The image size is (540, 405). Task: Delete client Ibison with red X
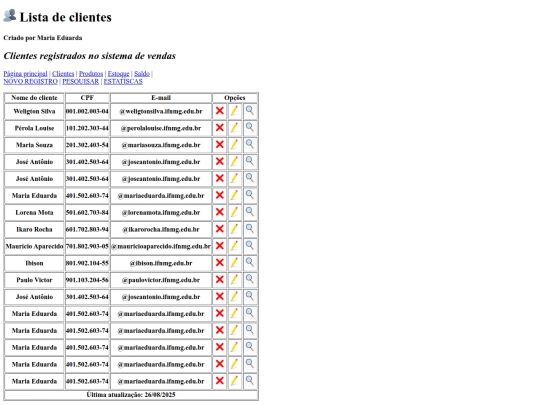(x=220, y=263)
